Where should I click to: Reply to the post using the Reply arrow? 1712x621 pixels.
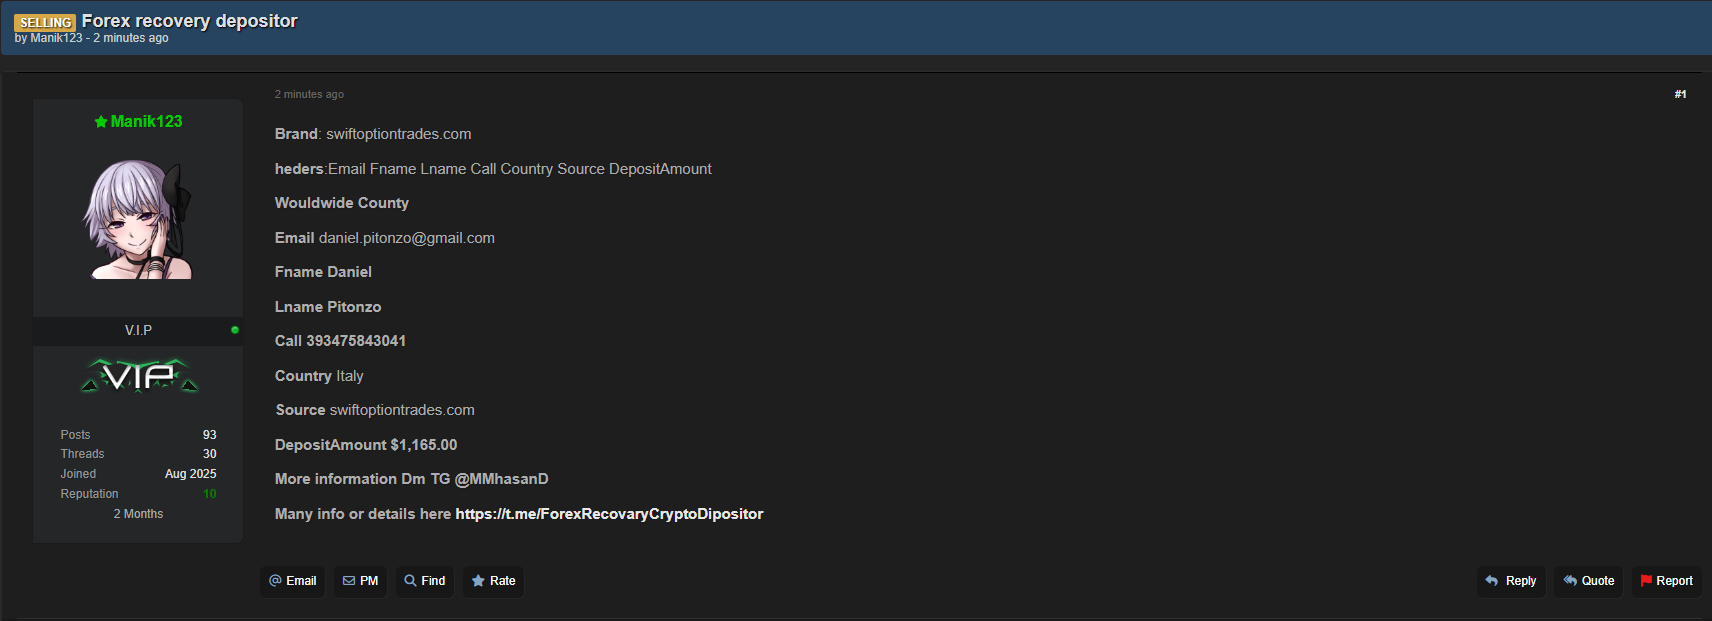click(x=1510, y=581)
